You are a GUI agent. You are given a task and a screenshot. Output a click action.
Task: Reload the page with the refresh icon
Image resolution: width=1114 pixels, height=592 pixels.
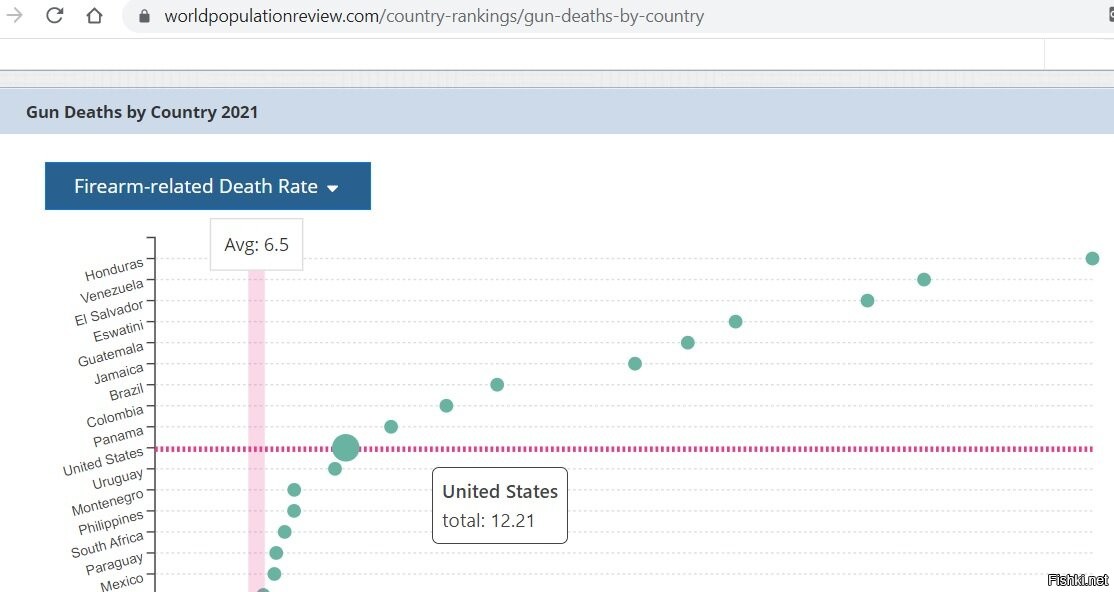click(55, 16)
